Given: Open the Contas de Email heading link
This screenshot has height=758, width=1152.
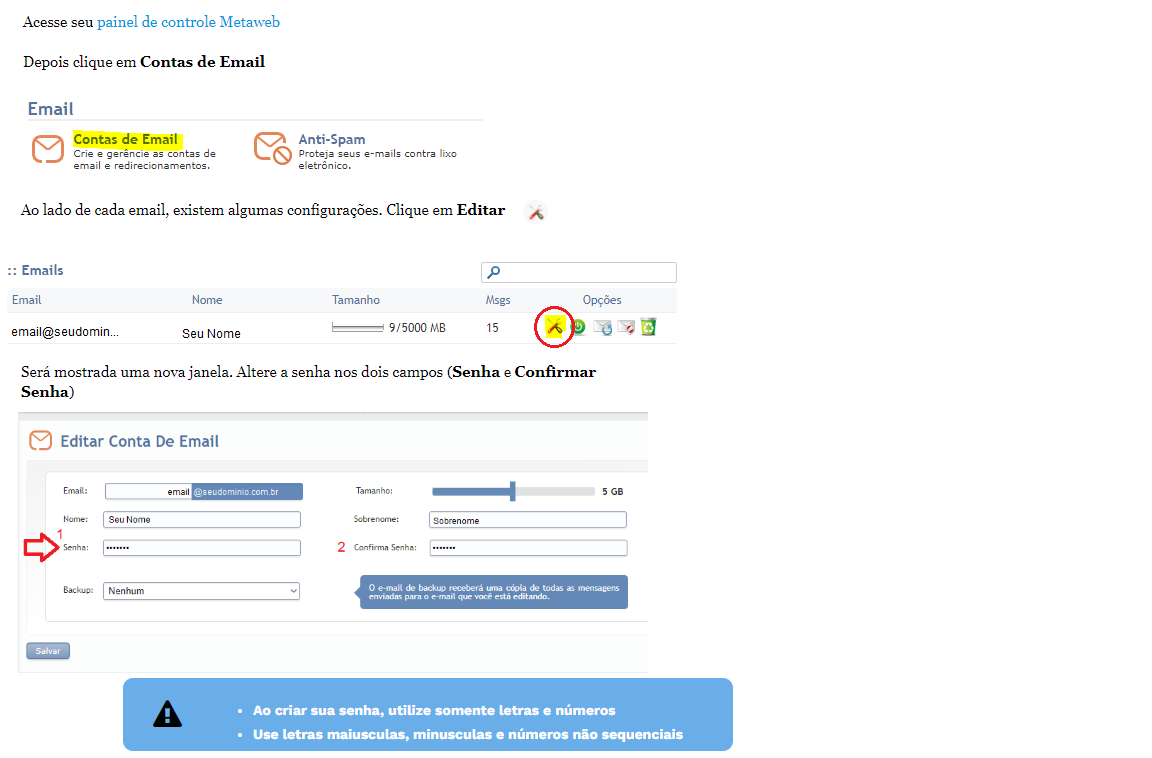Looking at the screenshot, I should (125, 140).
